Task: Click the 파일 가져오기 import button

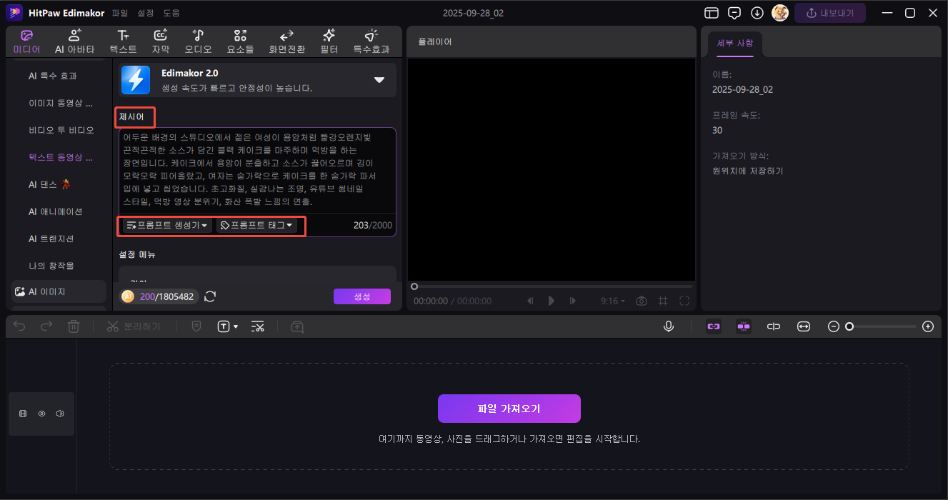Action: pos(509,409)
